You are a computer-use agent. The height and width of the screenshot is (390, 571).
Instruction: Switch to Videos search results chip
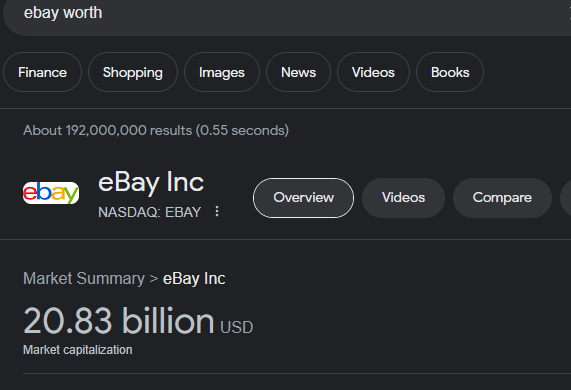coord(373,72)
